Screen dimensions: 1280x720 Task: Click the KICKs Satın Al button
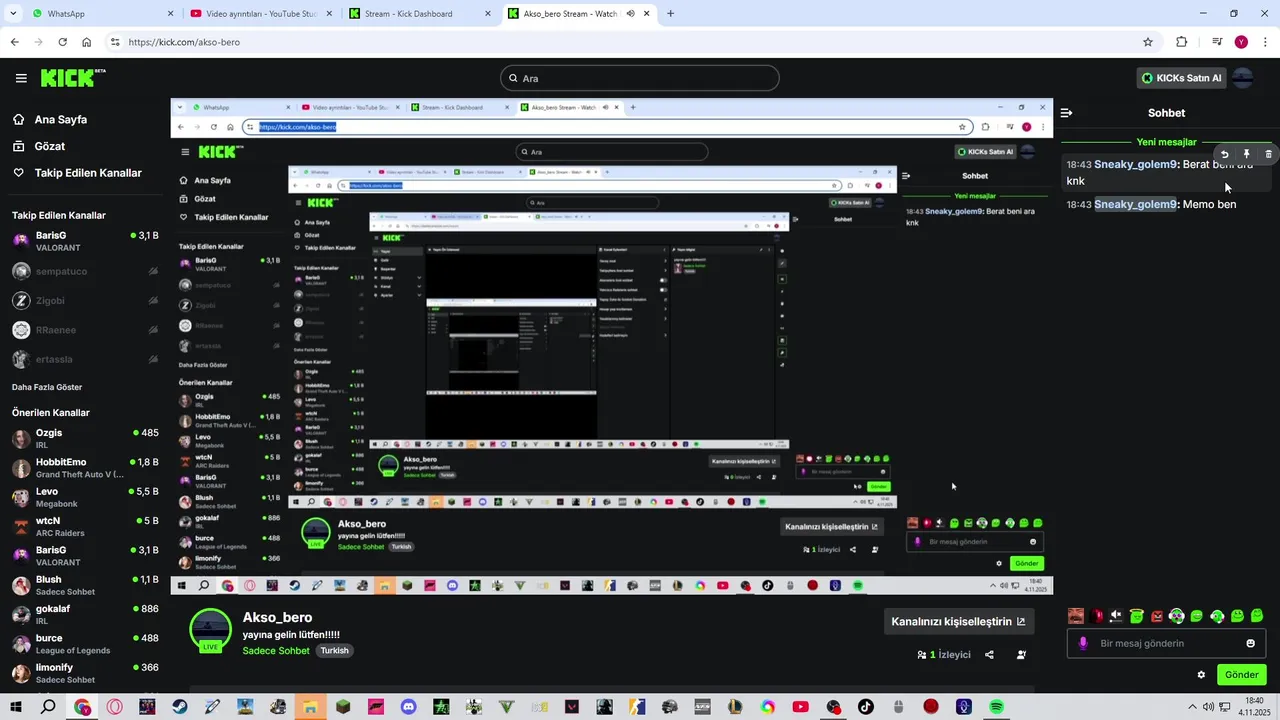(1181, 78)
